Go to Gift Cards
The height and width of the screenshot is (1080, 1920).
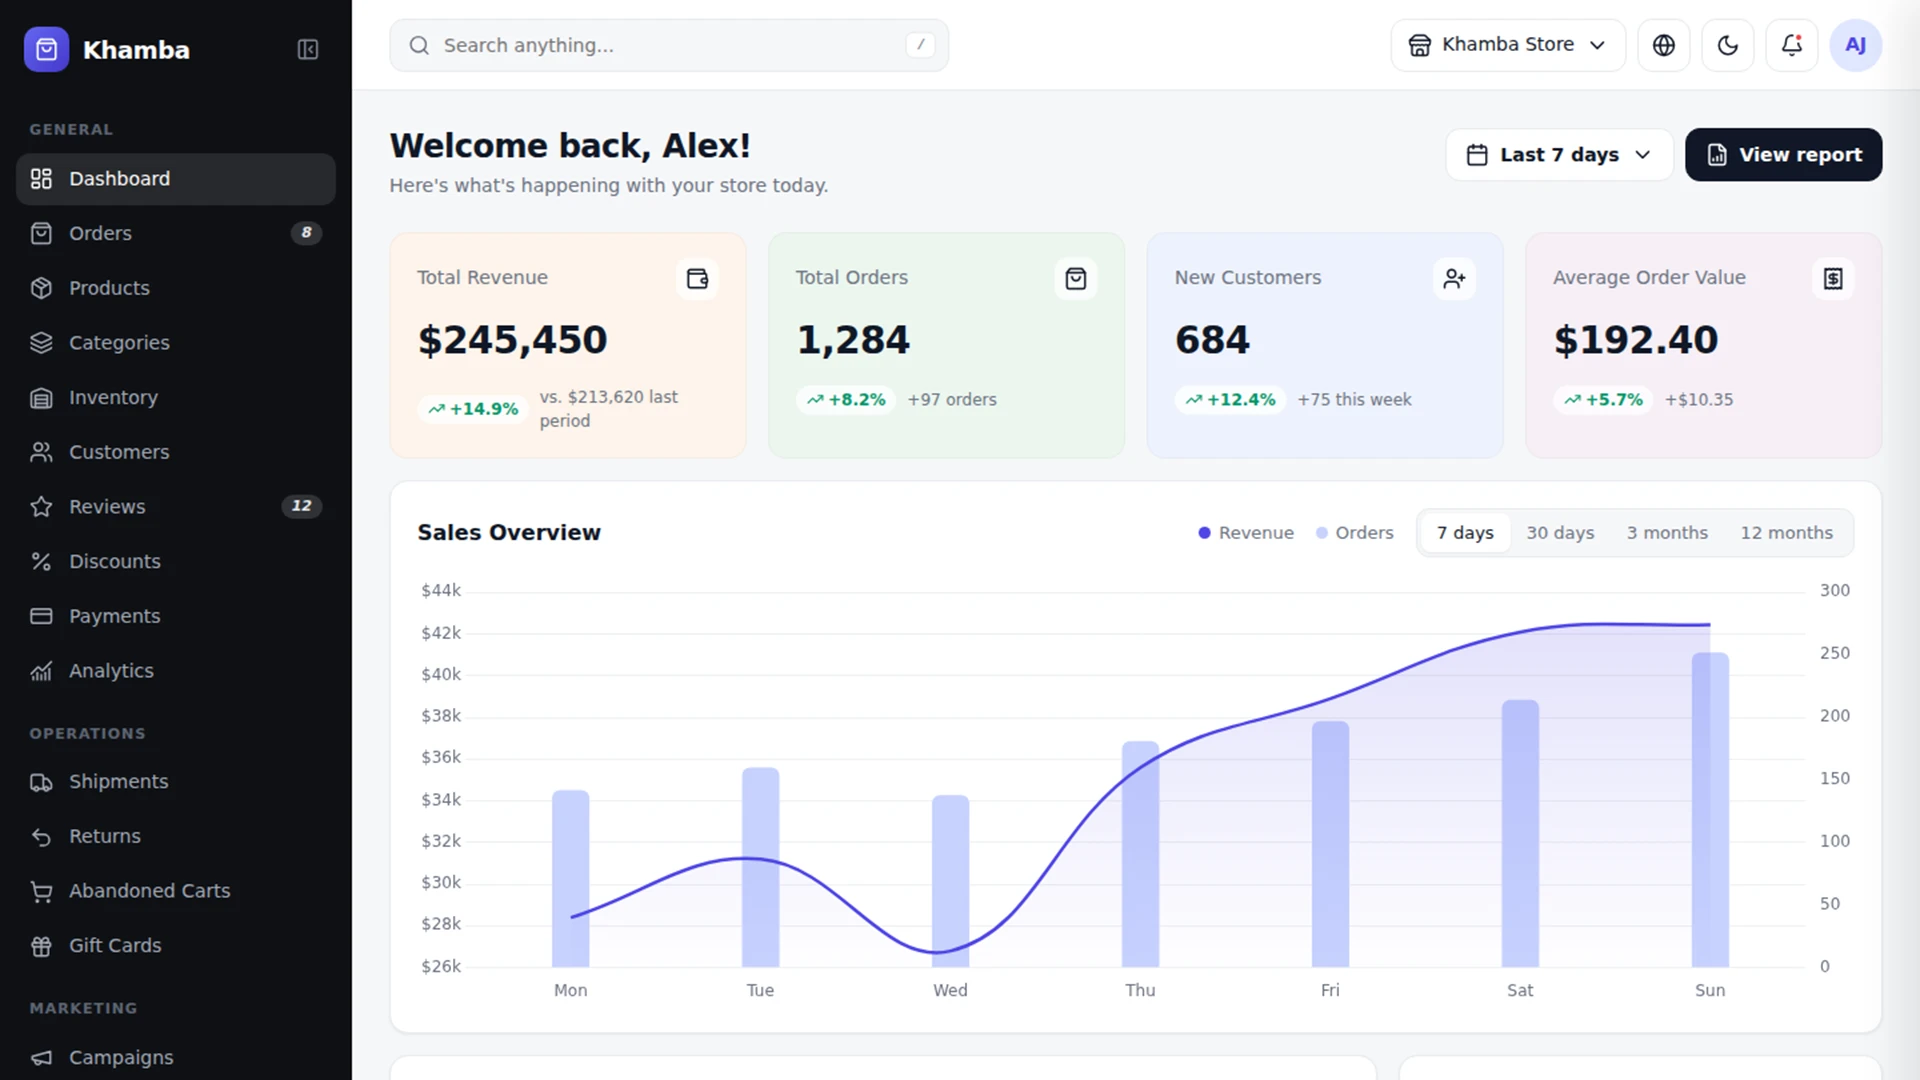coord(176,946)
